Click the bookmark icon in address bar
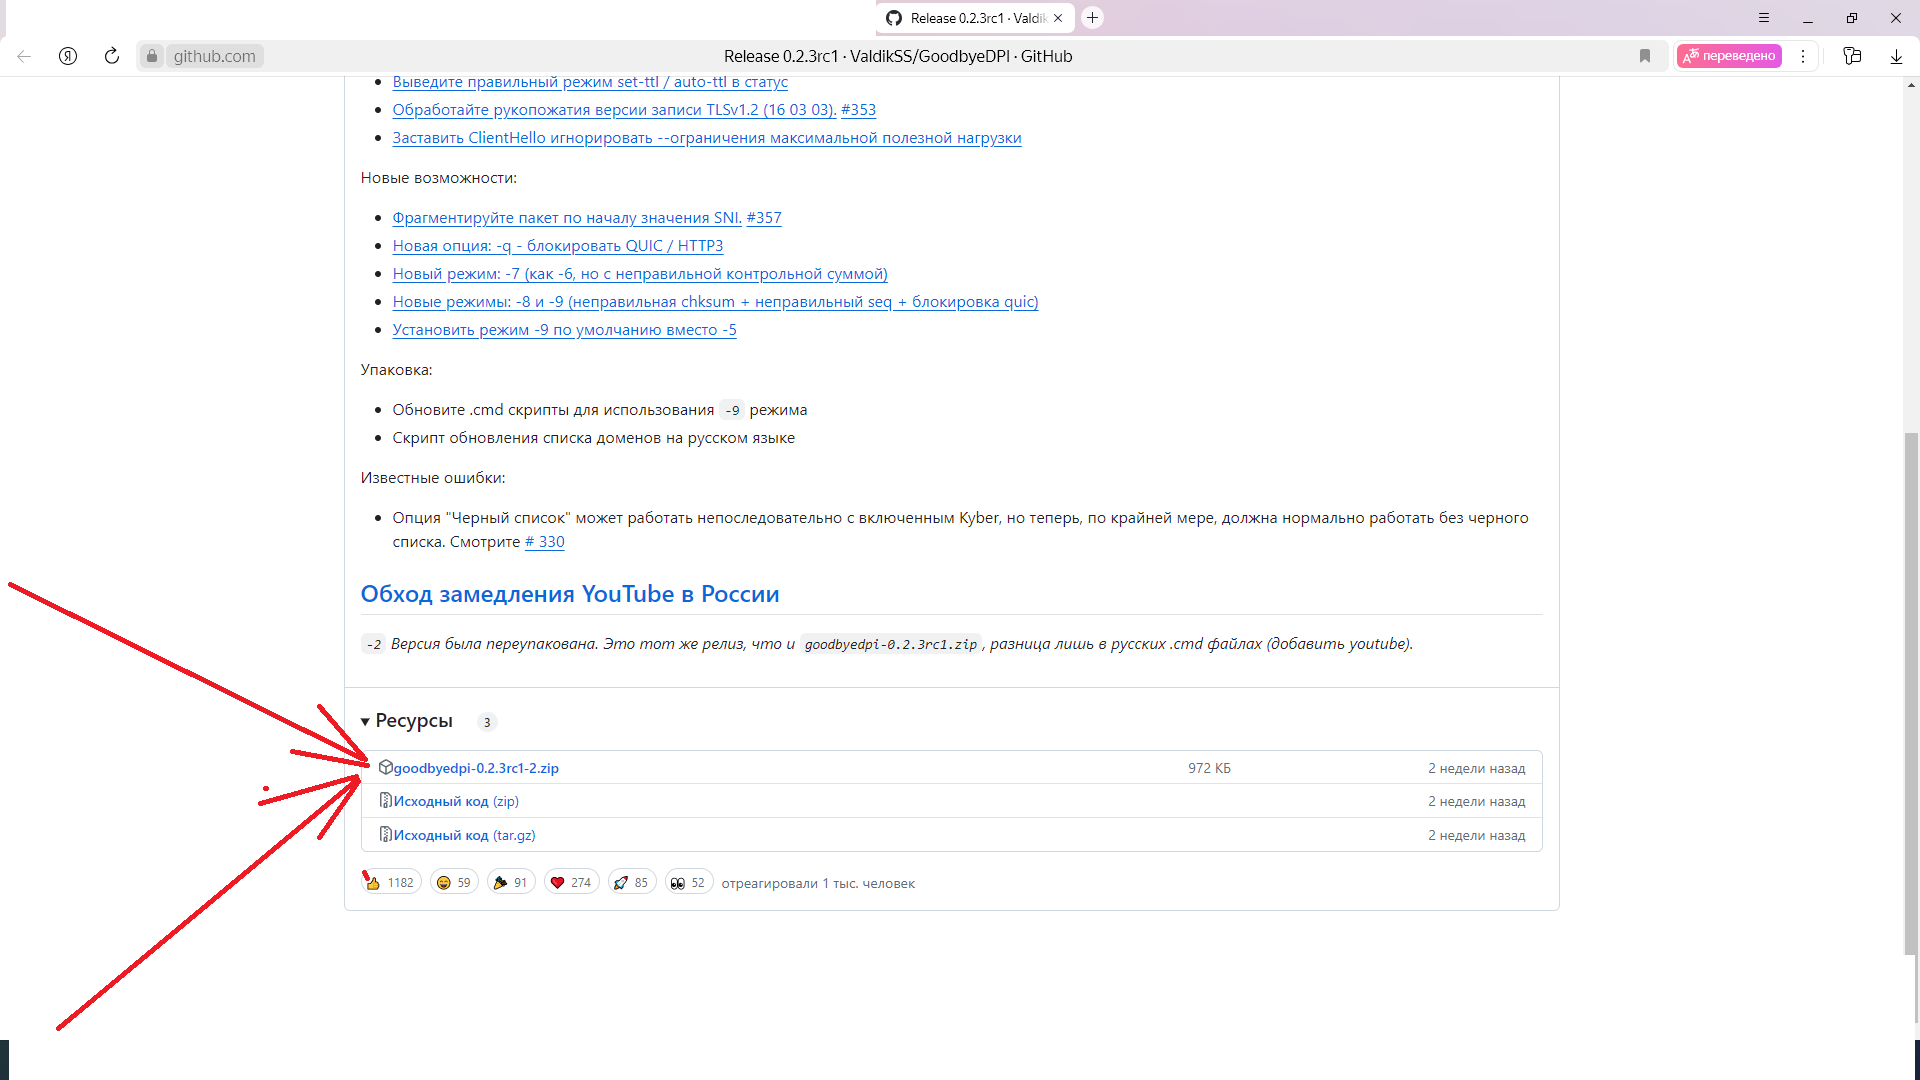Screen dimensions: 1920x1080 [1645, 56]
